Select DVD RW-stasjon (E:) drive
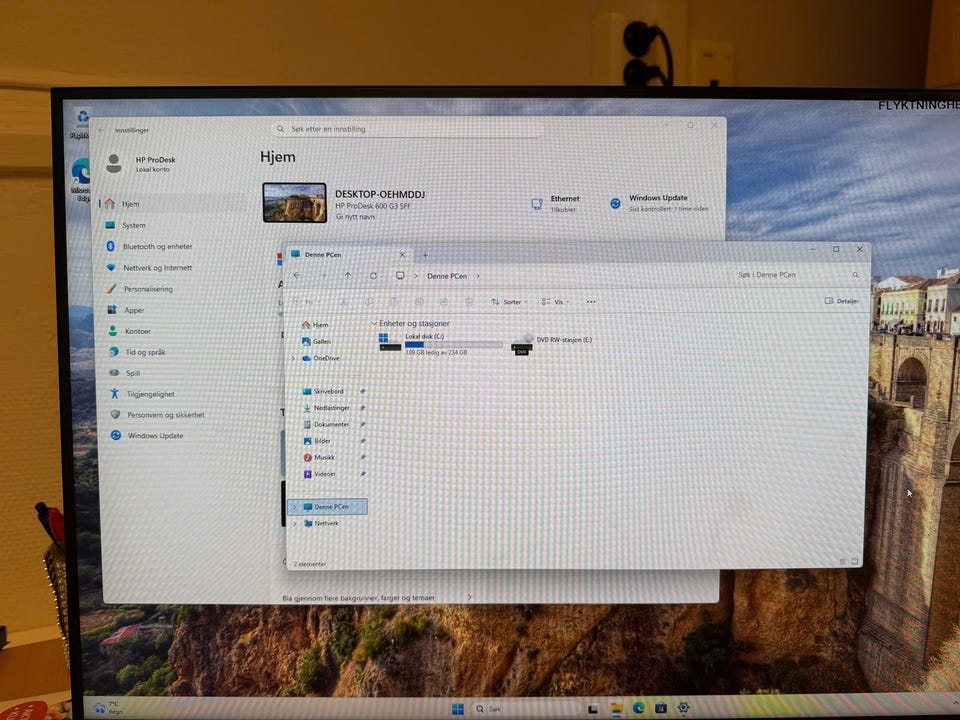This screenshot has width=960, height=720. click(x=552, y=345)
